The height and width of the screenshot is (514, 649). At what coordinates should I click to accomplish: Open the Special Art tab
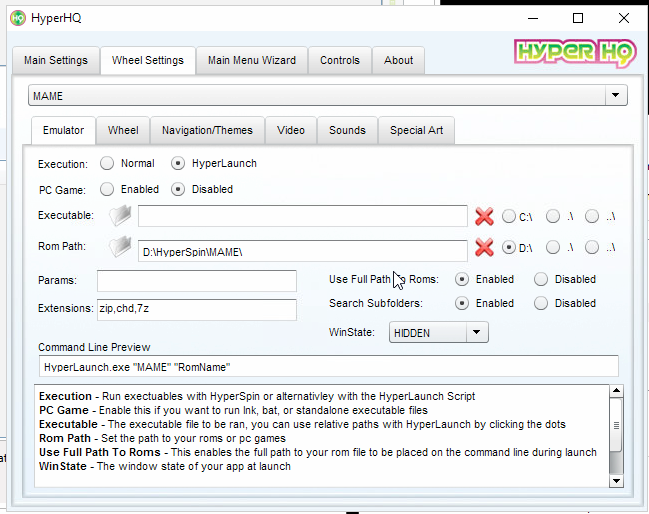point(419,130)
